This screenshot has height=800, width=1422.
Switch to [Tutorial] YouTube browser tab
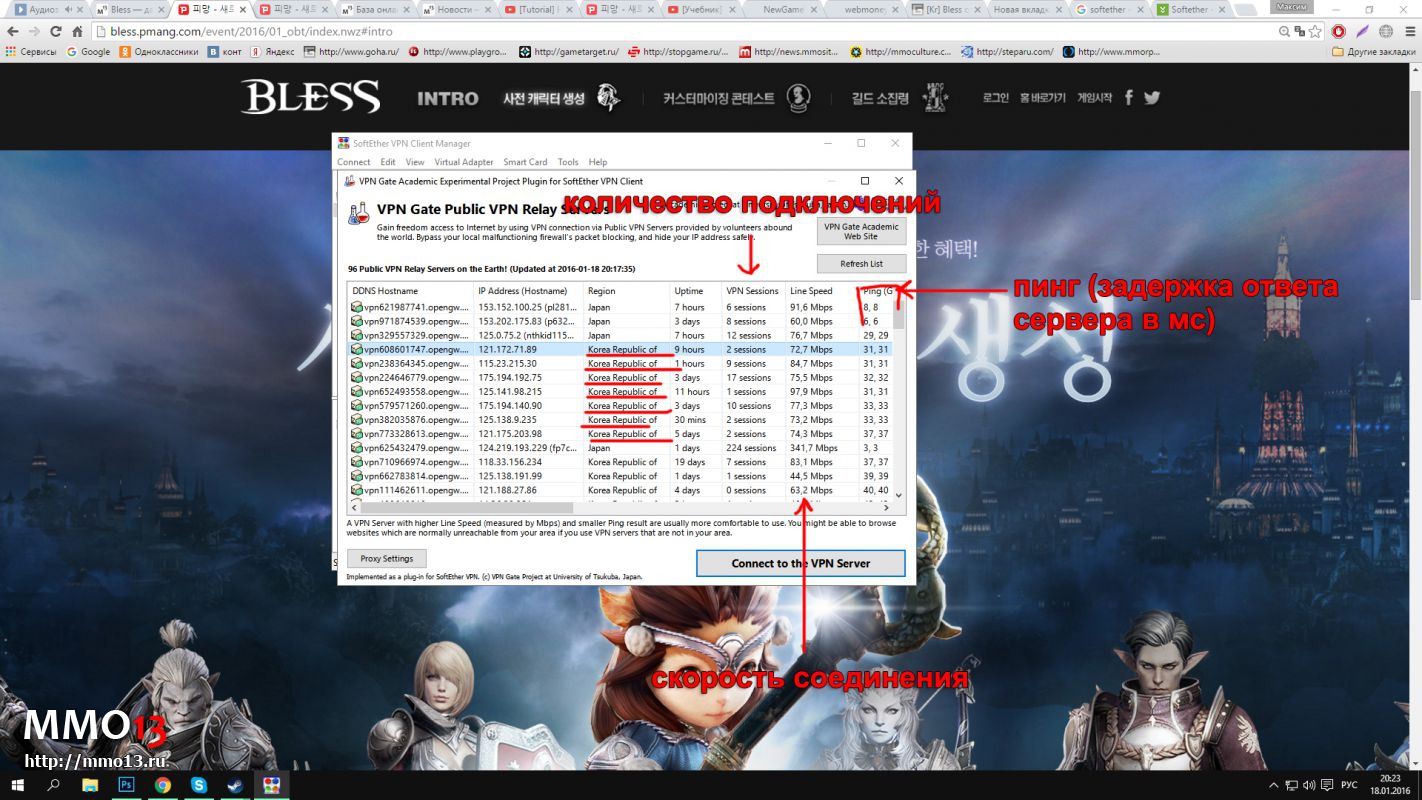coord(536,9)
